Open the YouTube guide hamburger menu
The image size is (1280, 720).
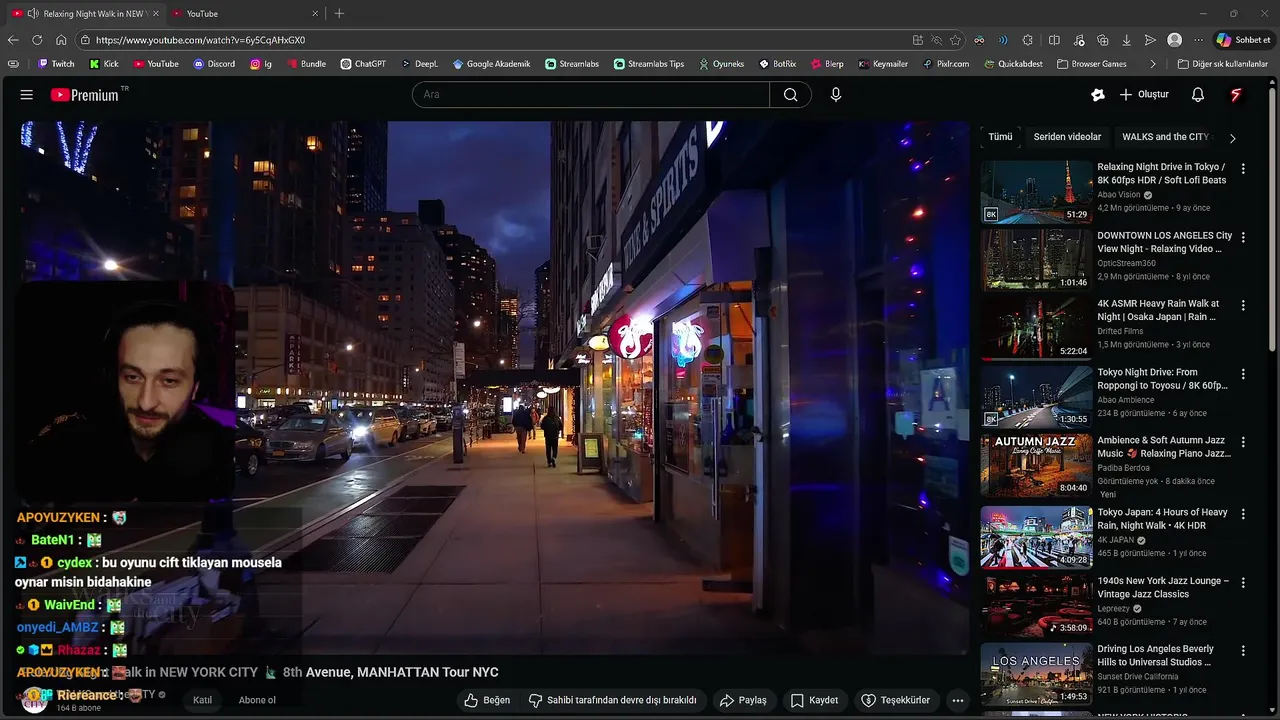(27, 95)
